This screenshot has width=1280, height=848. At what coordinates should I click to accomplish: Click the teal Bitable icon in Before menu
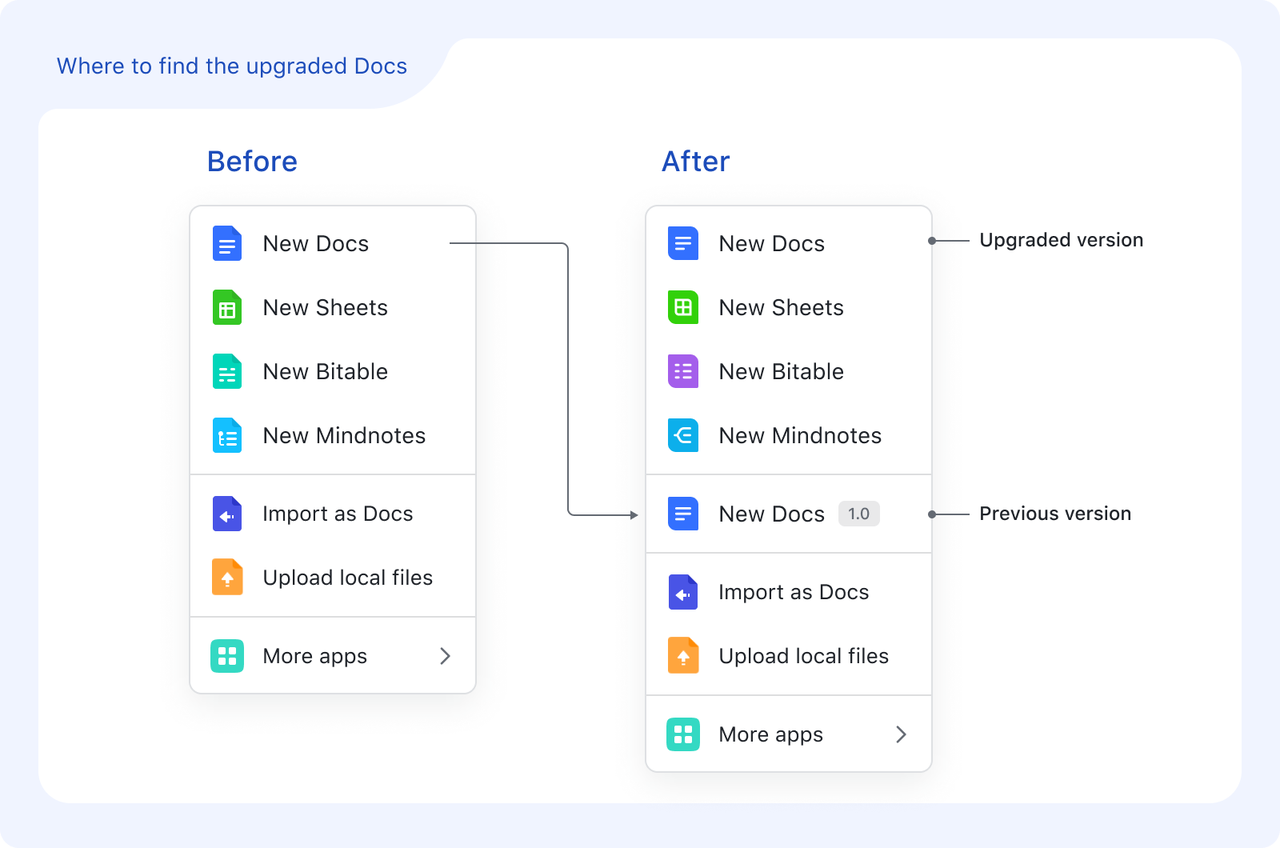pyautogui.click(x=227, y=372)
